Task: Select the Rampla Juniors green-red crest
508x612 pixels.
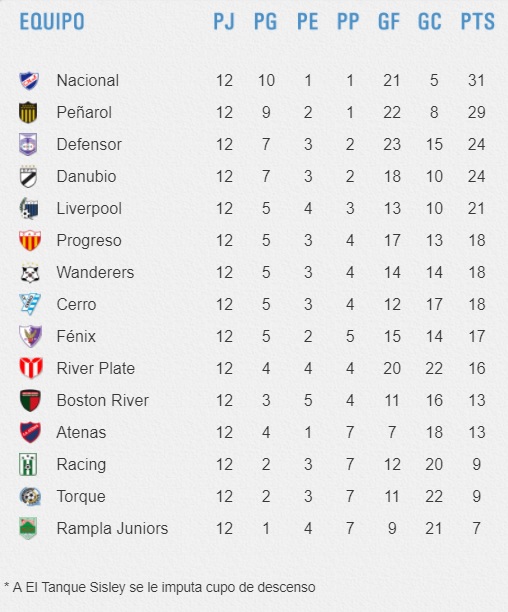Action: [28, 528]
